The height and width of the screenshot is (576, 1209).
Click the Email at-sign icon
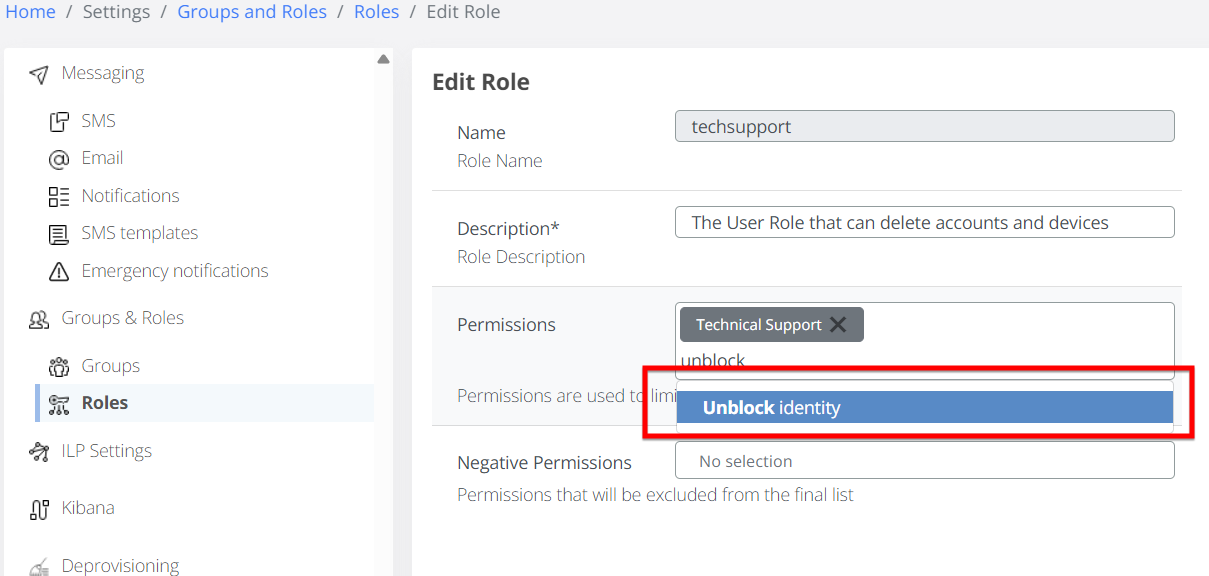pyautogui.click(x=59, y=159)
